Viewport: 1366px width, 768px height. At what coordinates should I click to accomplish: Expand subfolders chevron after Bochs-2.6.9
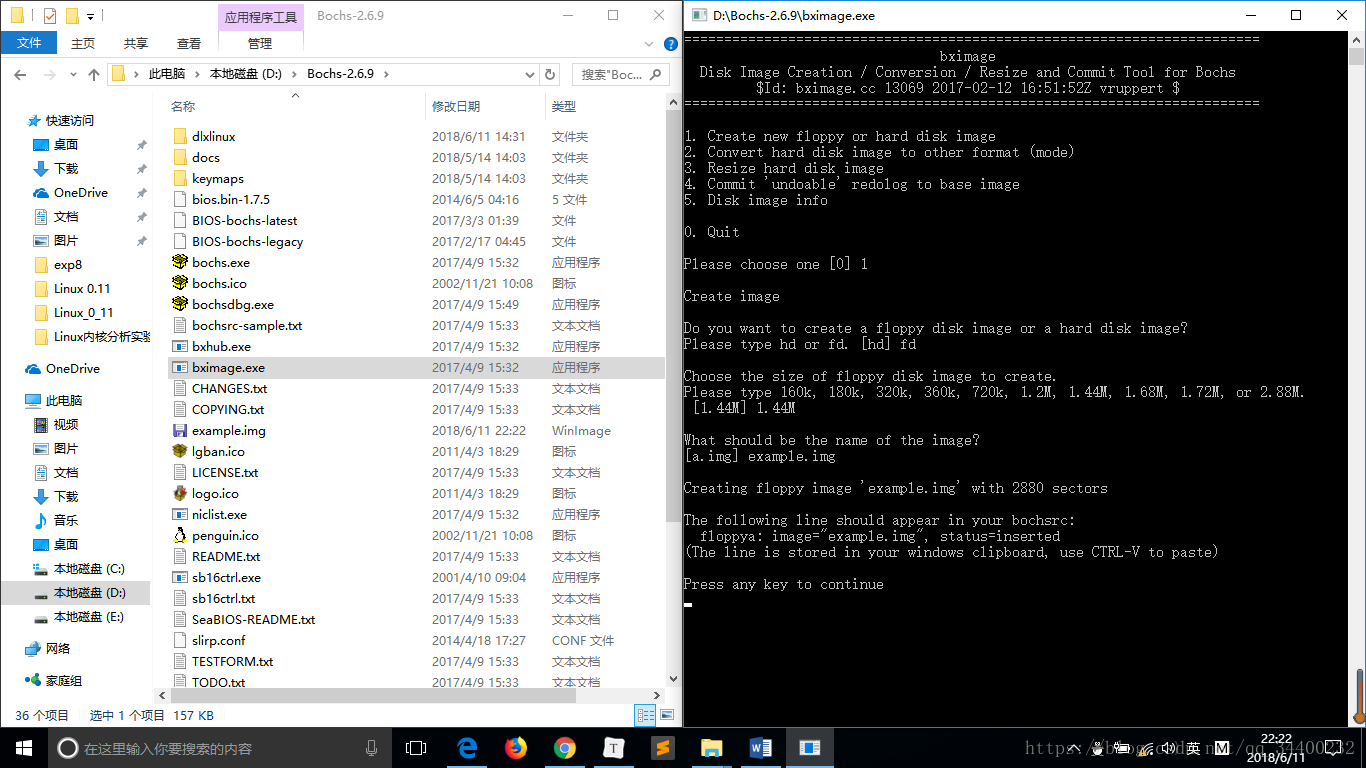pyautogui.click(x=386, y=74)
